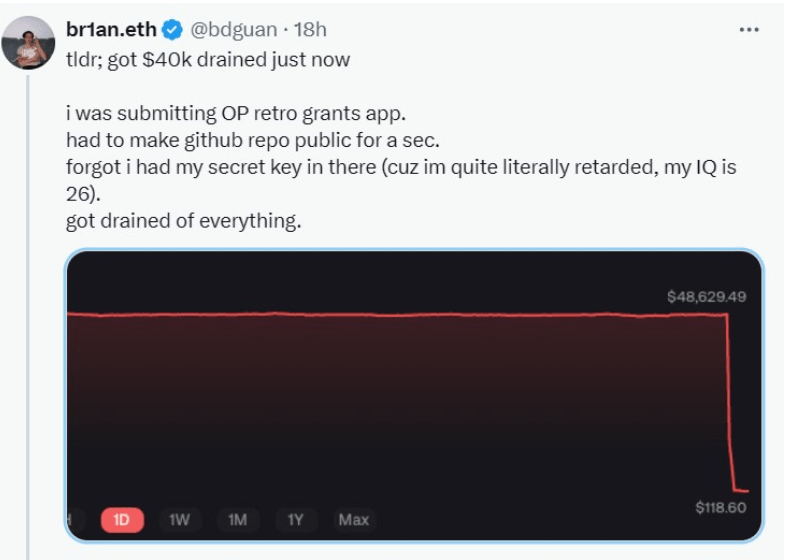The image size is (786, 560).
Task: Select the 1D chart range
Action: [x=122, y=520]
